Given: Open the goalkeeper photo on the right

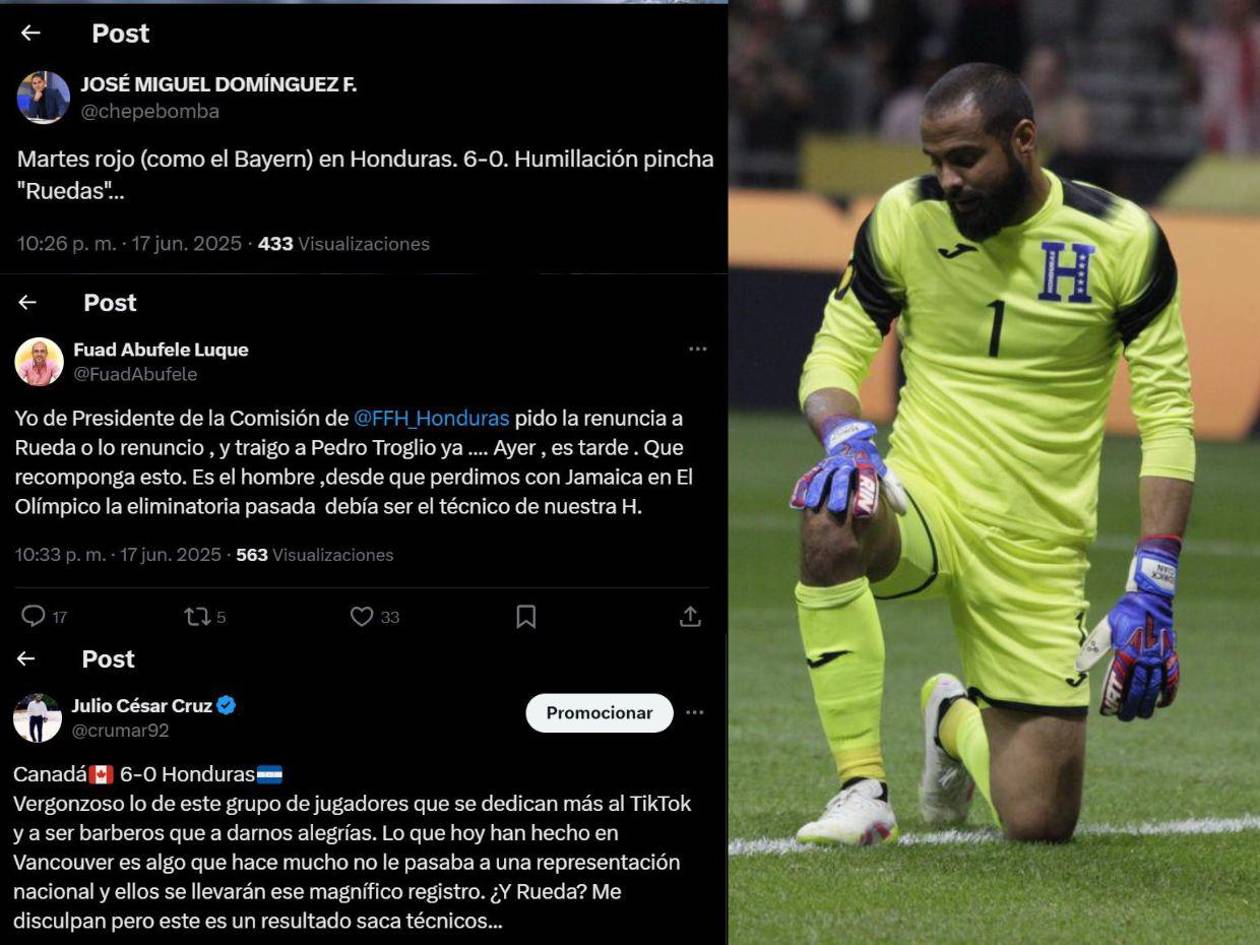Looking at the screenshot, I should pyautogui.click(x=994, y=472).
